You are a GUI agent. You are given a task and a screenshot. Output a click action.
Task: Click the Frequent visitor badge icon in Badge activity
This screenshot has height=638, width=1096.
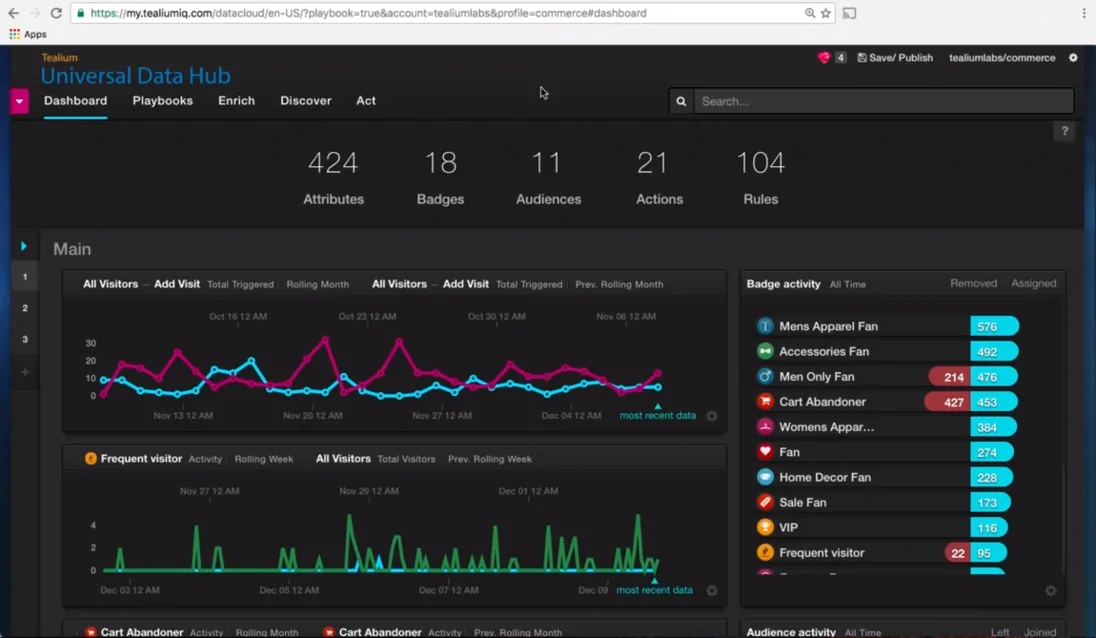coord(765,552)
